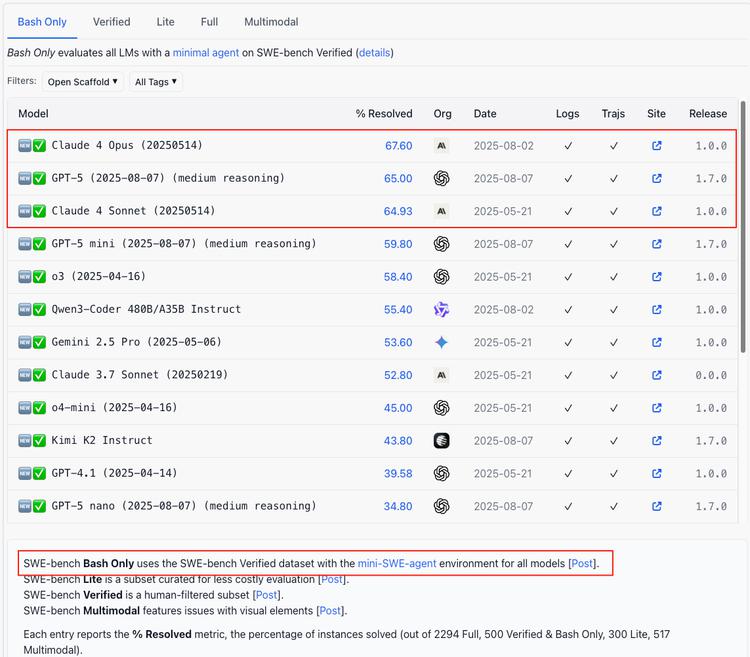The width and height of the screenshot is (750, 657).
Task: Sort table by % Resolved column header
Action: click(x=384, y=114)
